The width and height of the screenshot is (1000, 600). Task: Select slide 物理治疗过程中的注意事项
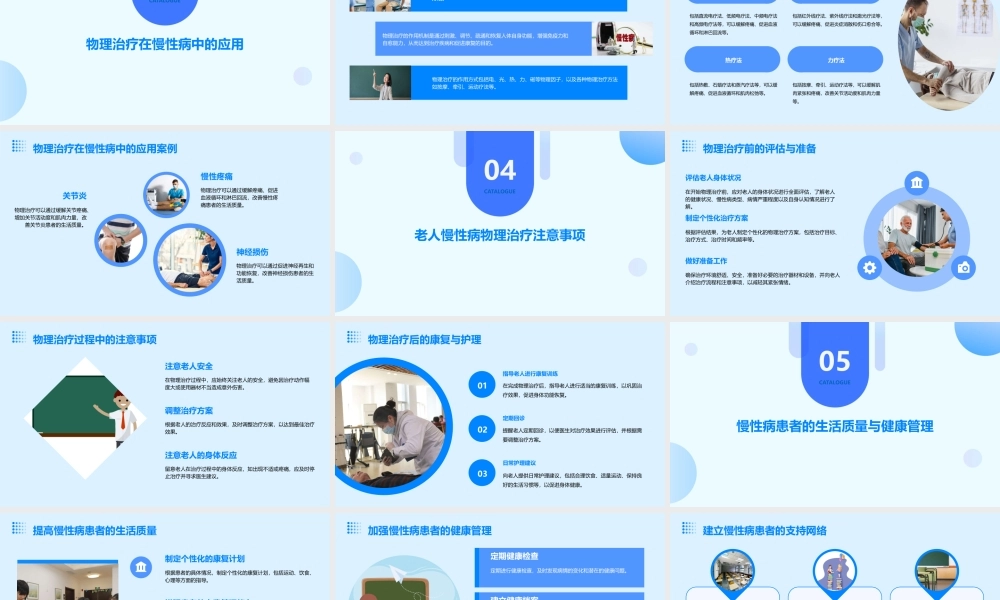click(165, 414)
